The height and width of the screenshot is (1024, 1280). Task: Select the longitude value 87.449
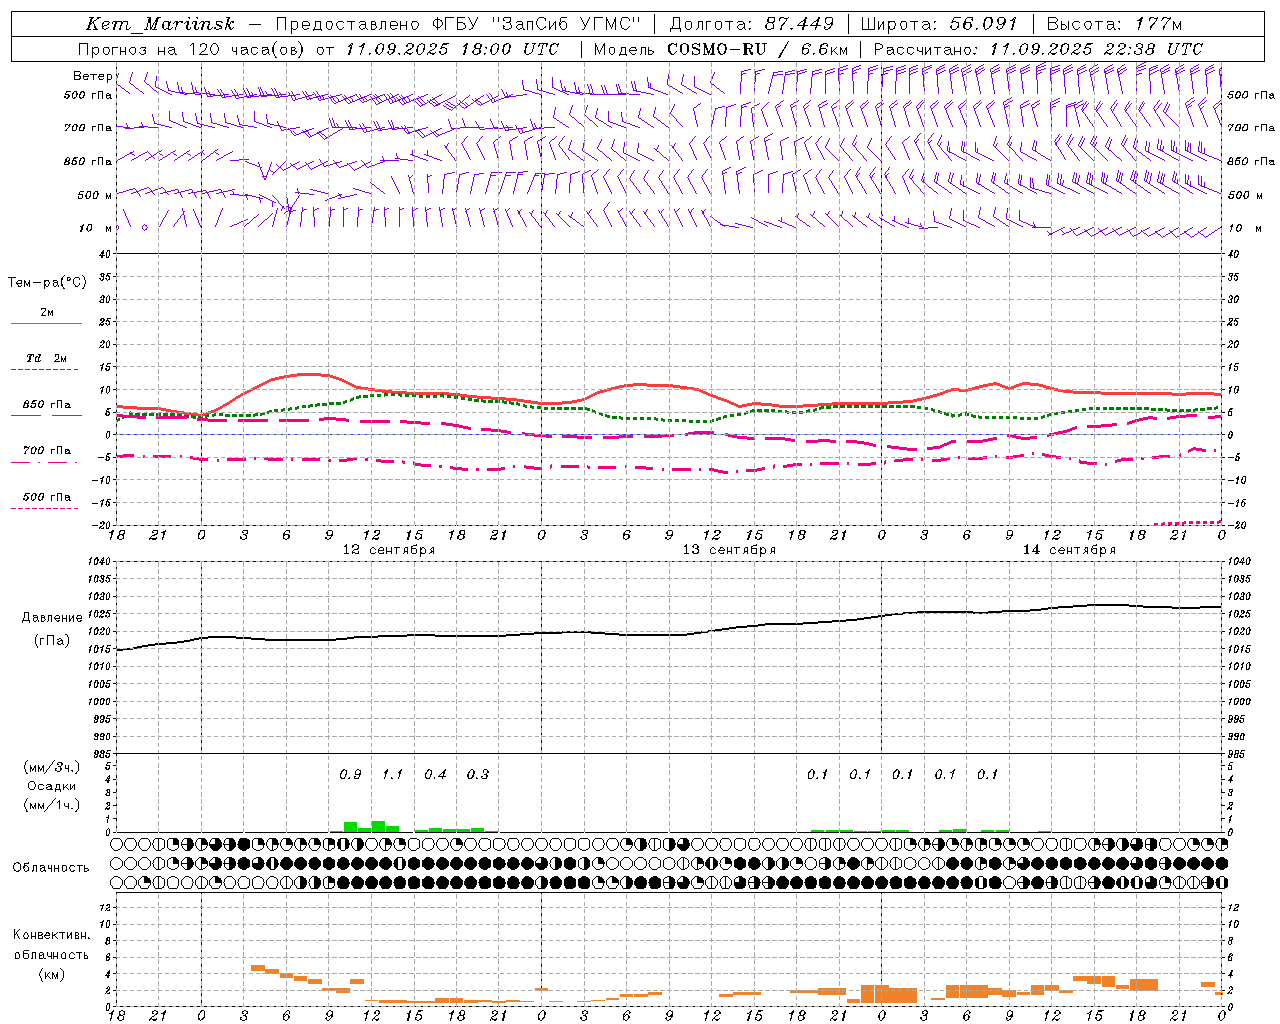click(x=800, y=24)
